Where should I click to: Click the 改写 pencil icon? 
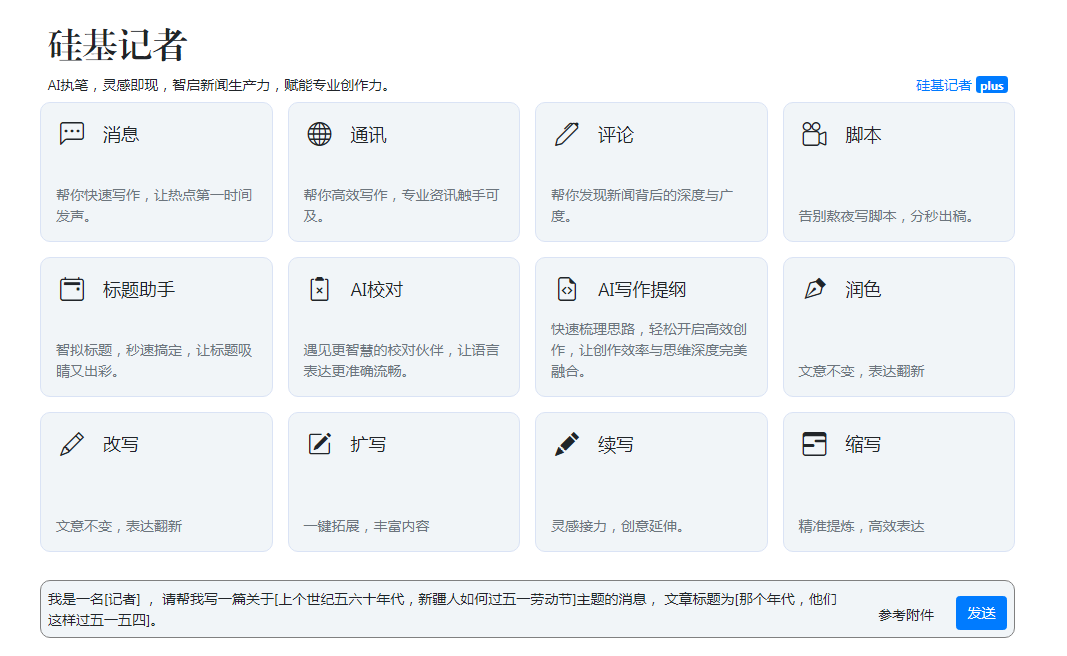point(71,444)
